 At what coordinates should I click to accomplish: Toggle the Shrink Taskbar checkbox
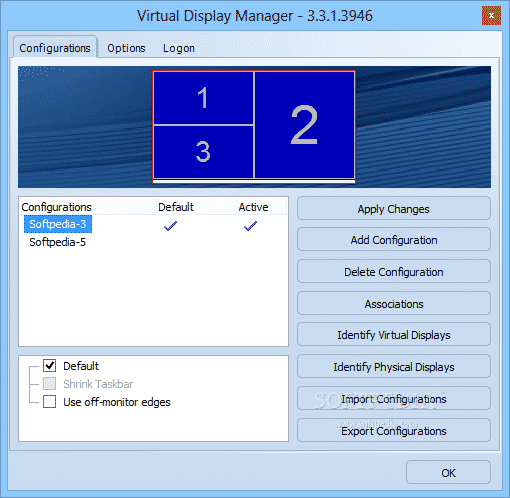49,384
